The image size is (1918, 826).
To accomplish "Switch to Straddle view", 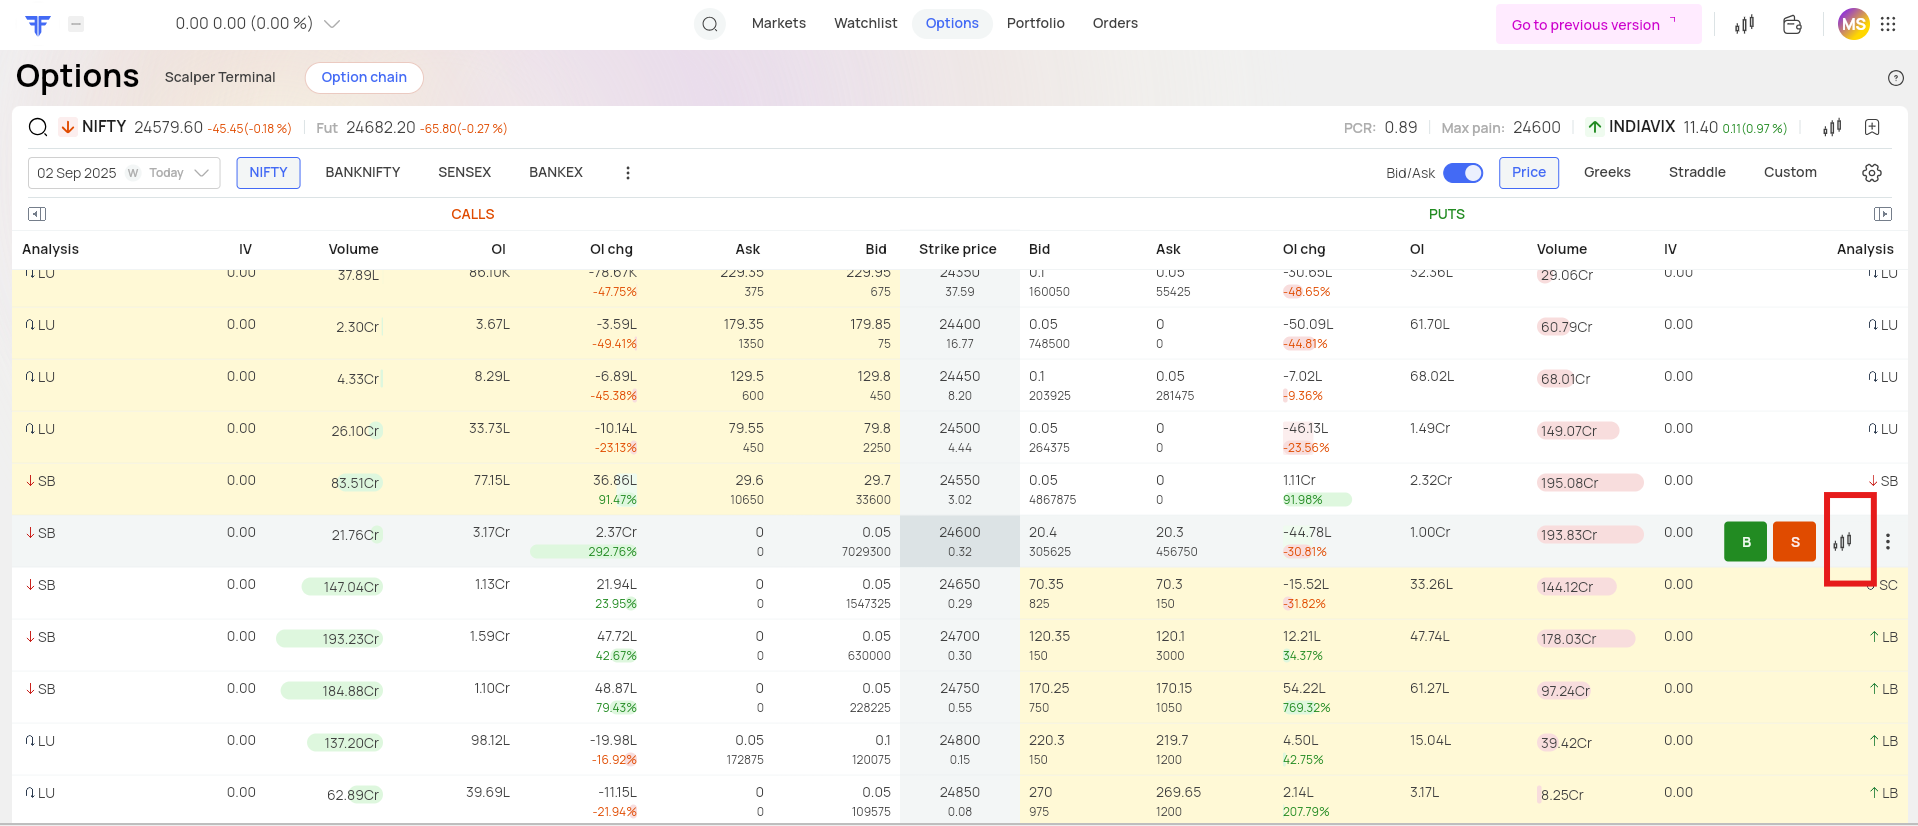I will 1696,173.
